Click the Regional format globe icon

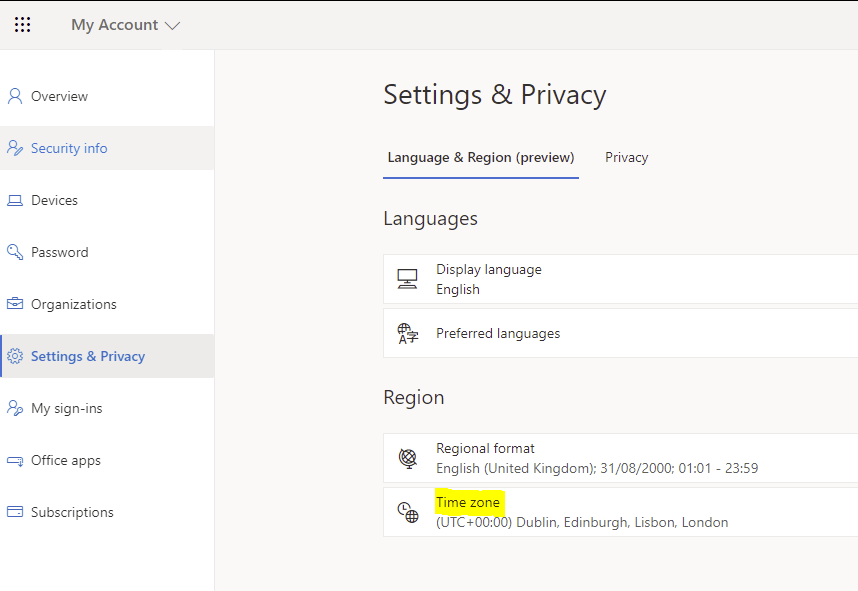[x=408, y=458]
